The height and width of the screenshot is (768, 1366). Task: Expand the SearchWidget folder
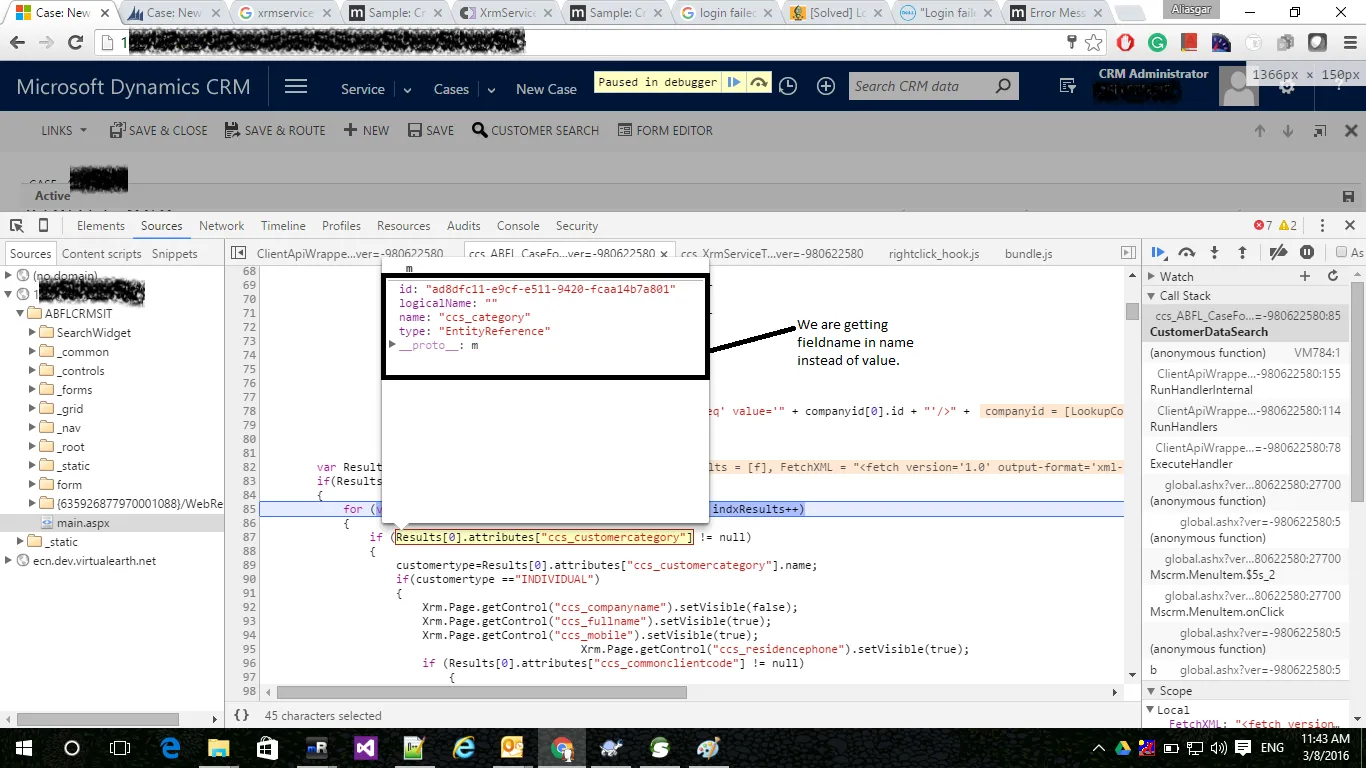click(x=33, y=332)
